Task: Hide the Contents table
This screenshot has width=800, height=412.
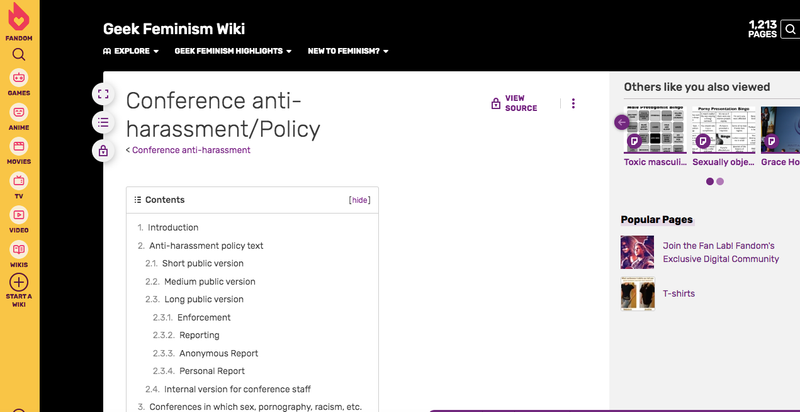Action: click(x=359, y=200)
